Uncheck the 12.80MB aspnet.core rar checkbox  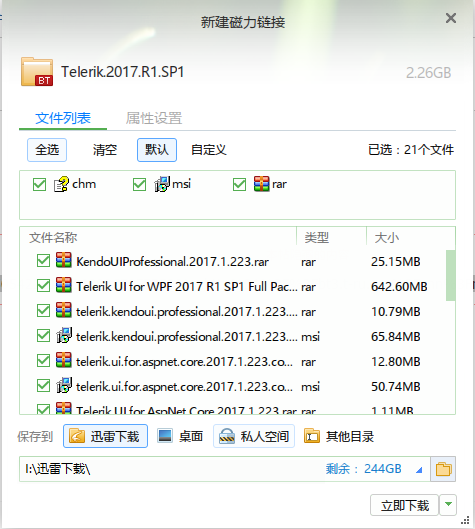coord(44,361)
